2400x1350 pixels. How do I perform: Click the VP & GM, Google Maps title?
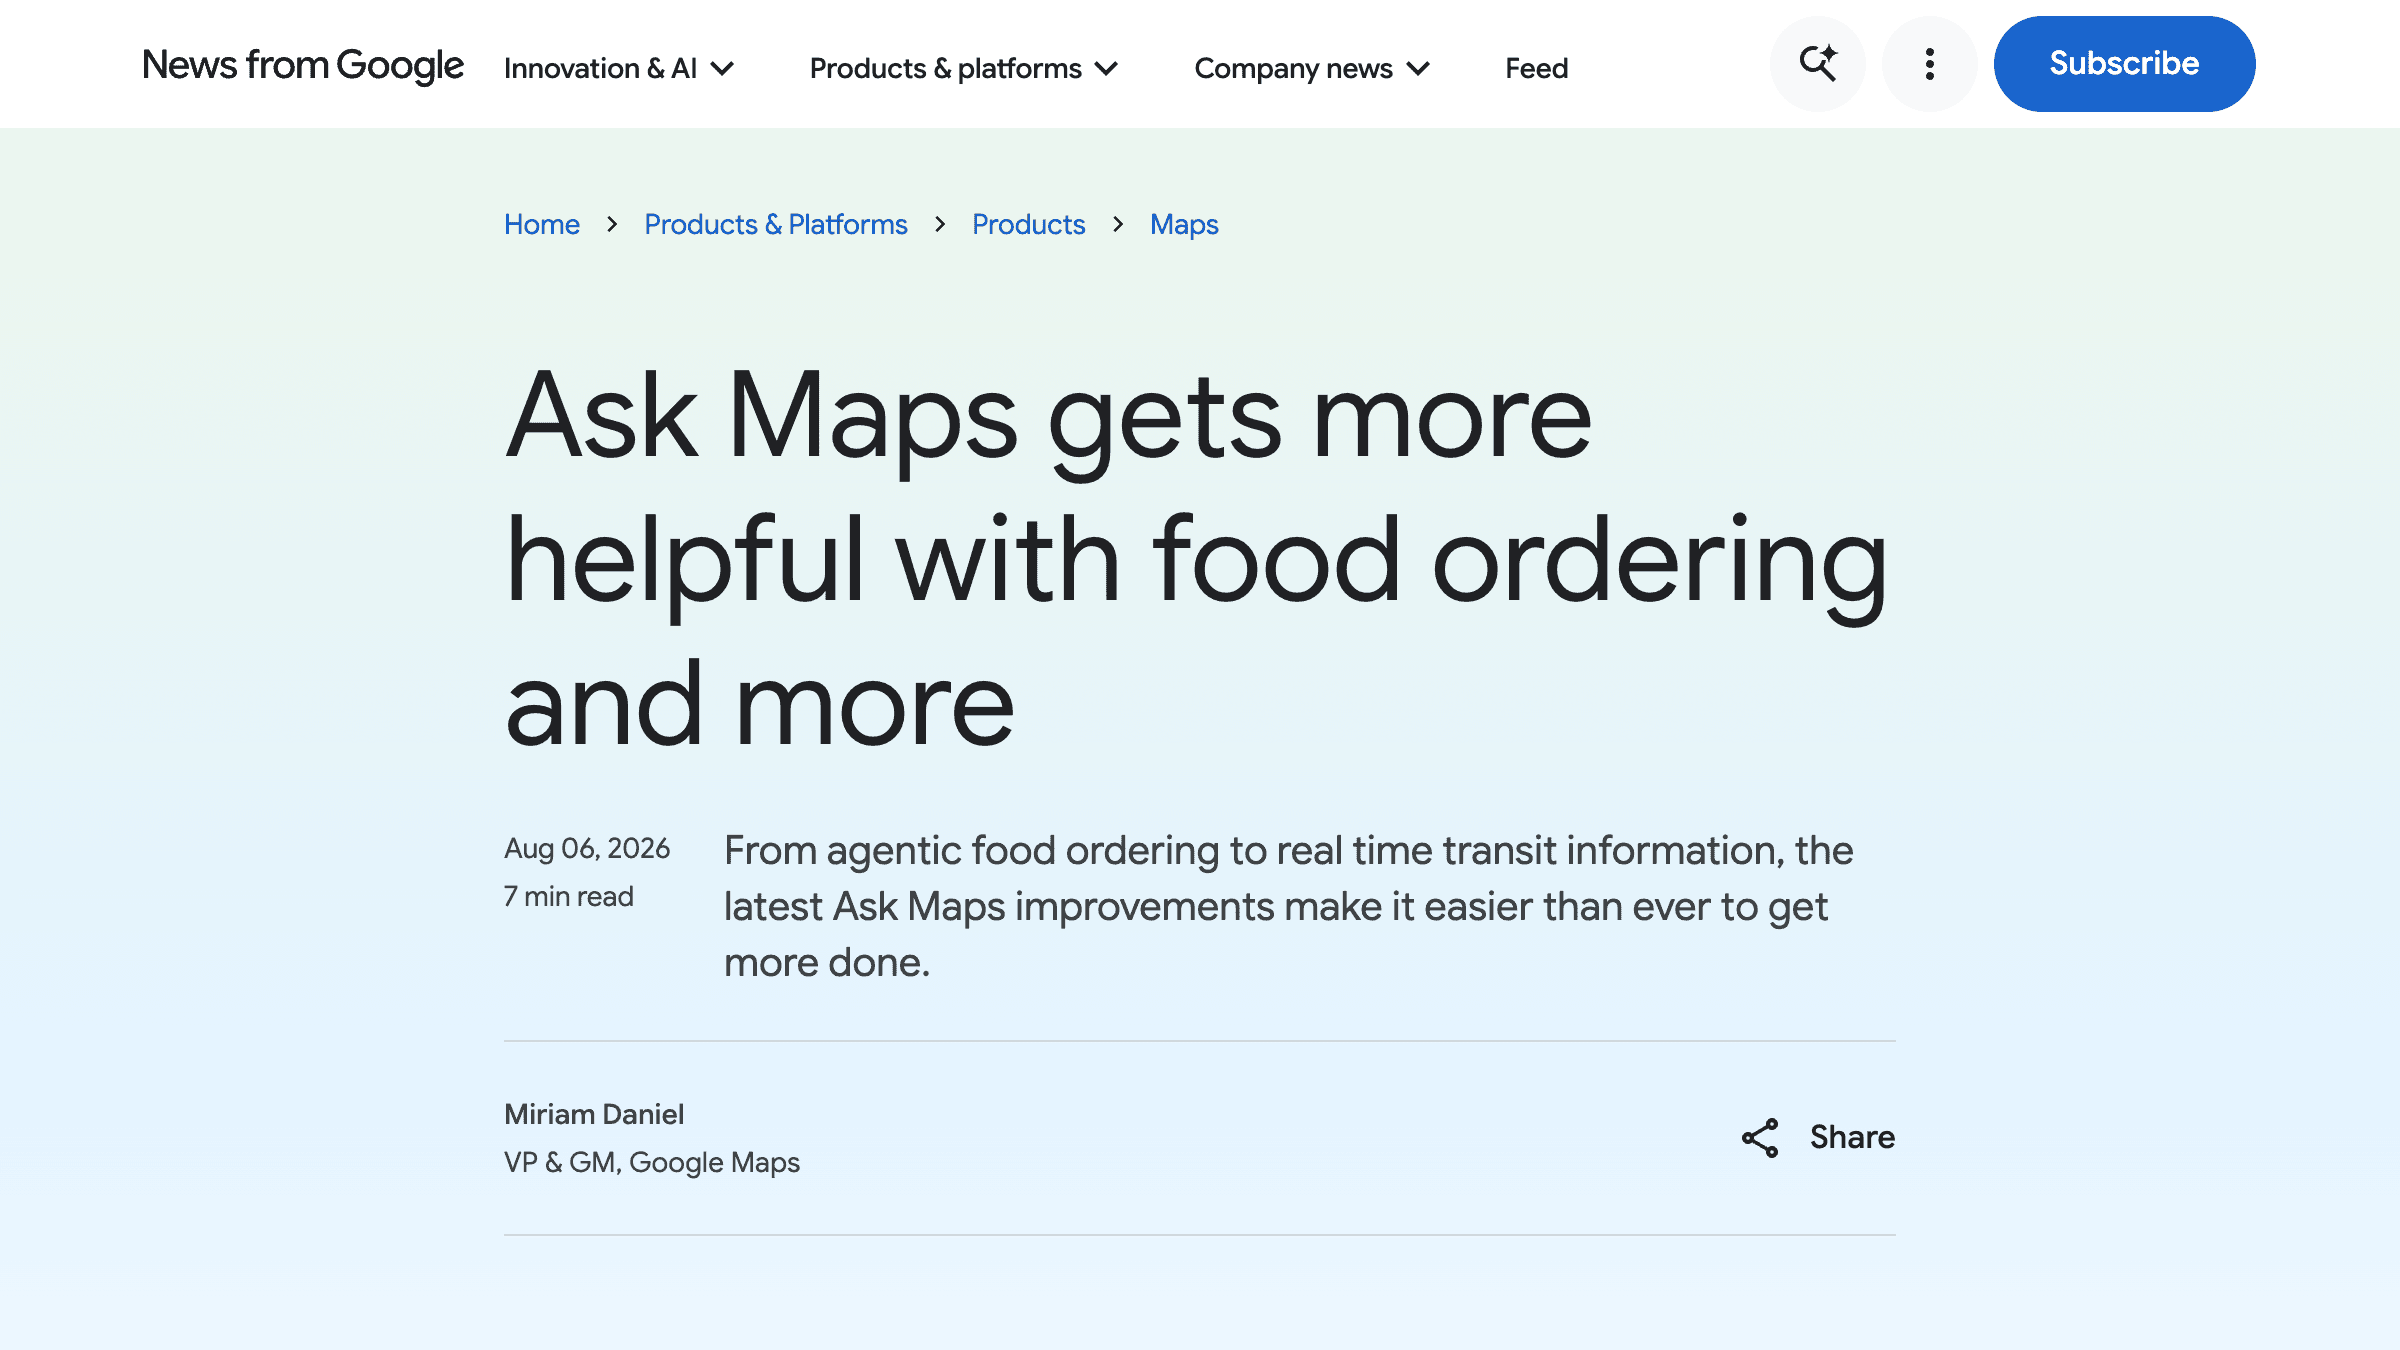[x=652, y=1162]
